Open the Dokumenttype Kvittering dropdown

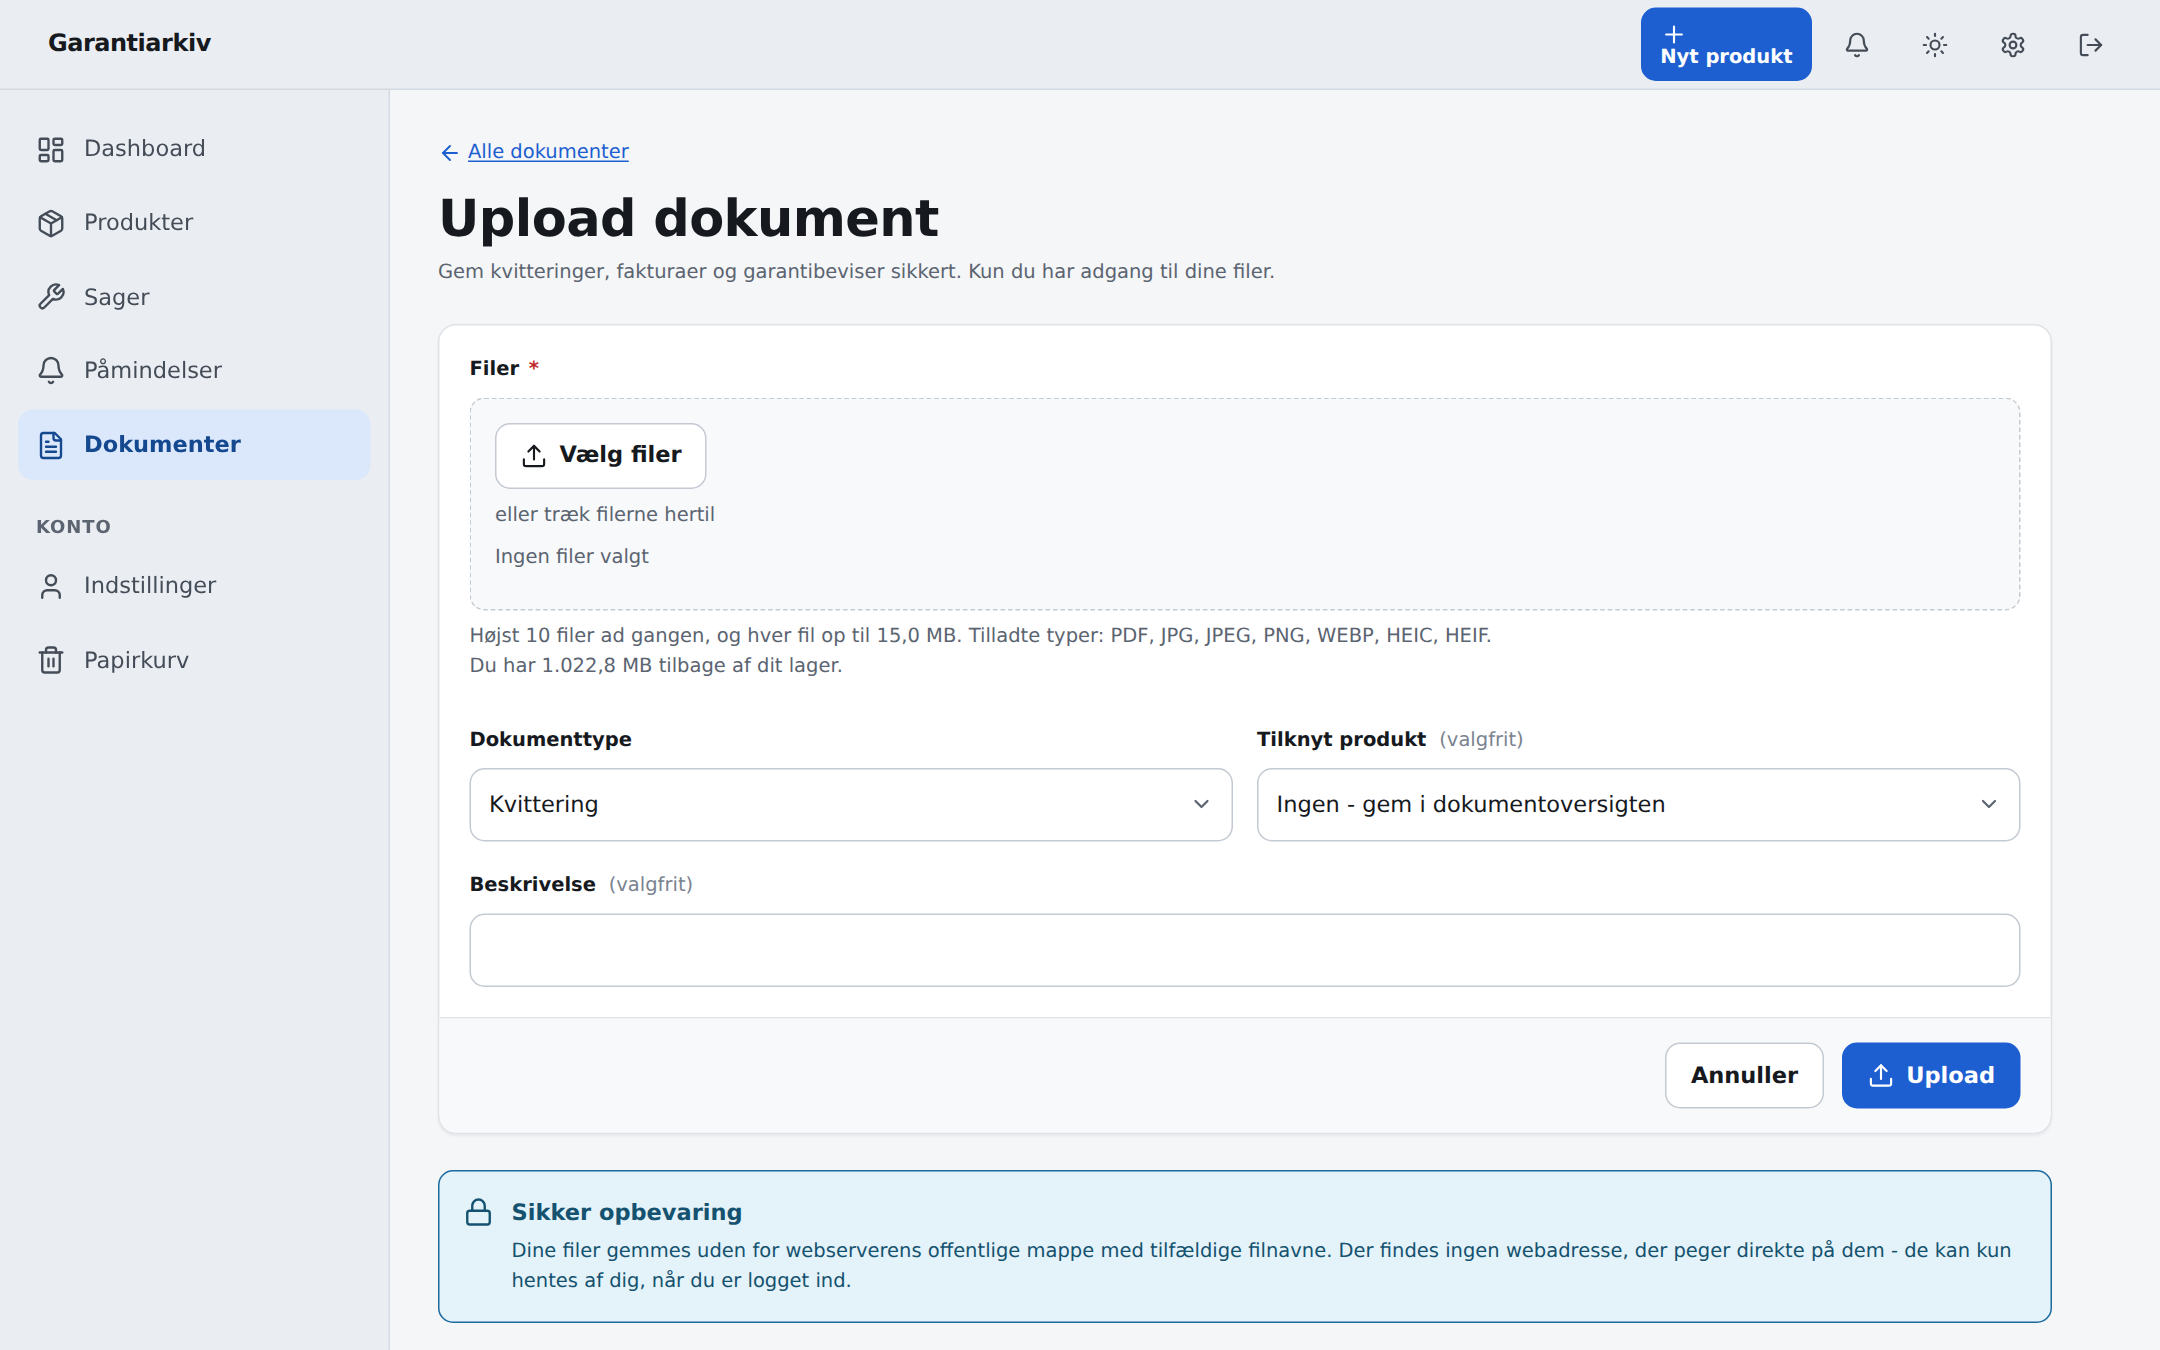851,804
